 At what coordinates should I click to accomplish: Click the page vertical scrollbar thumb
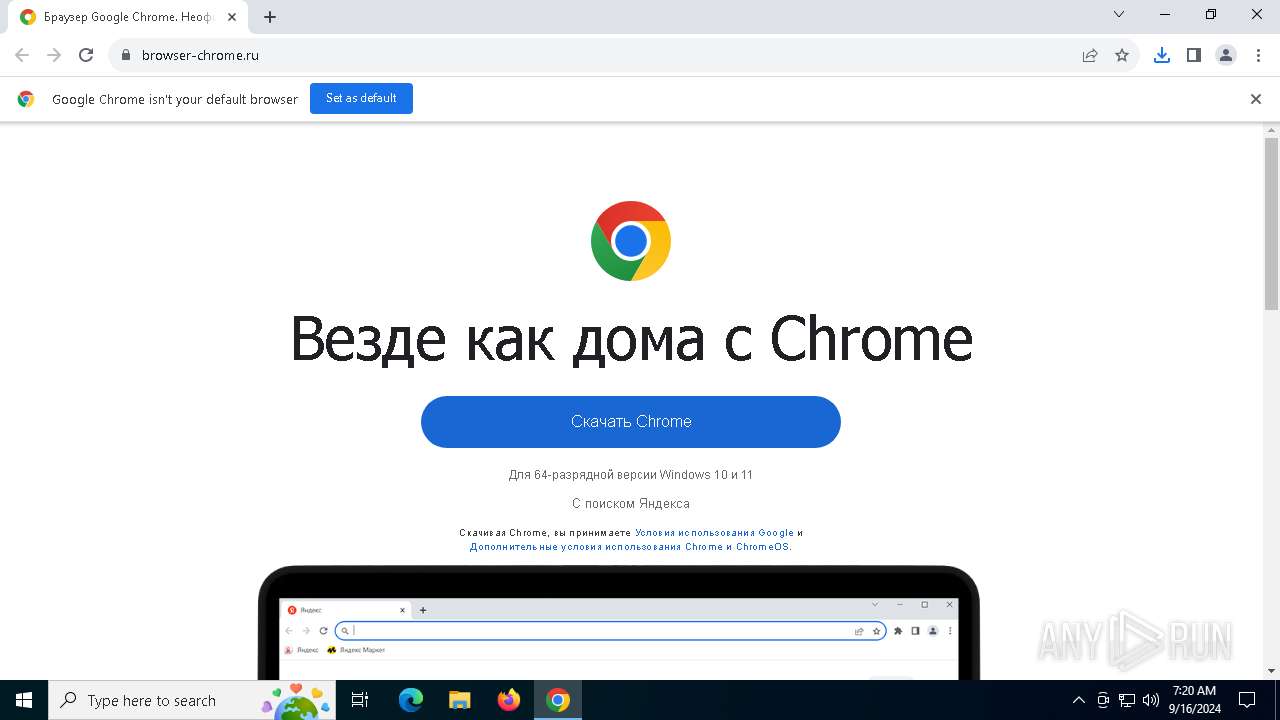1272,224
